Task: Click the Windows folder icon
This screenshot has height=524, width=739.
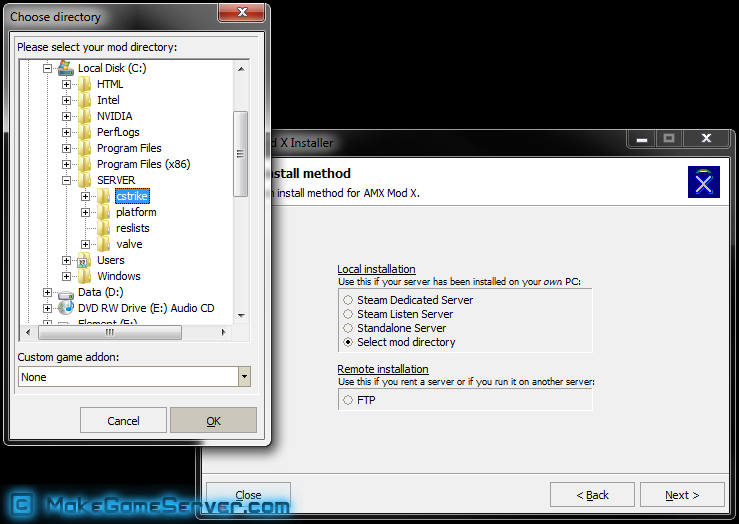Action: [85, 276]
